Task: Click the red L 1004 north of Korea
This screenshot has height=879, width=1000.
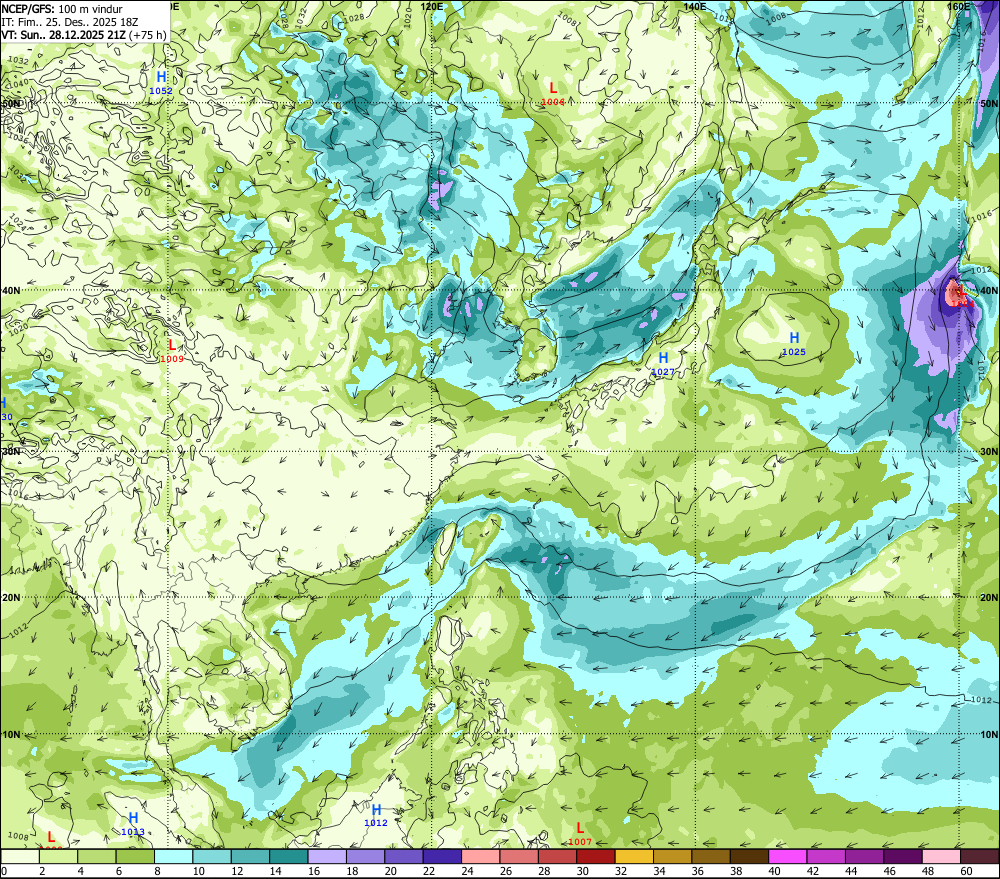Action: click(553, 89)
